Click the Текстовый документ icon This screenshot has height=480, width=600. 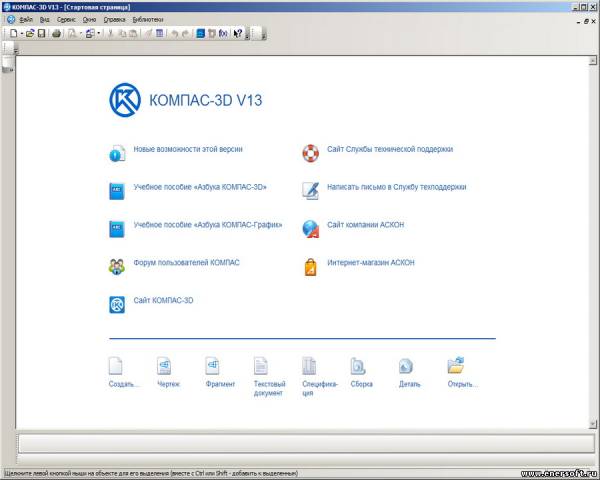[261, 366]
